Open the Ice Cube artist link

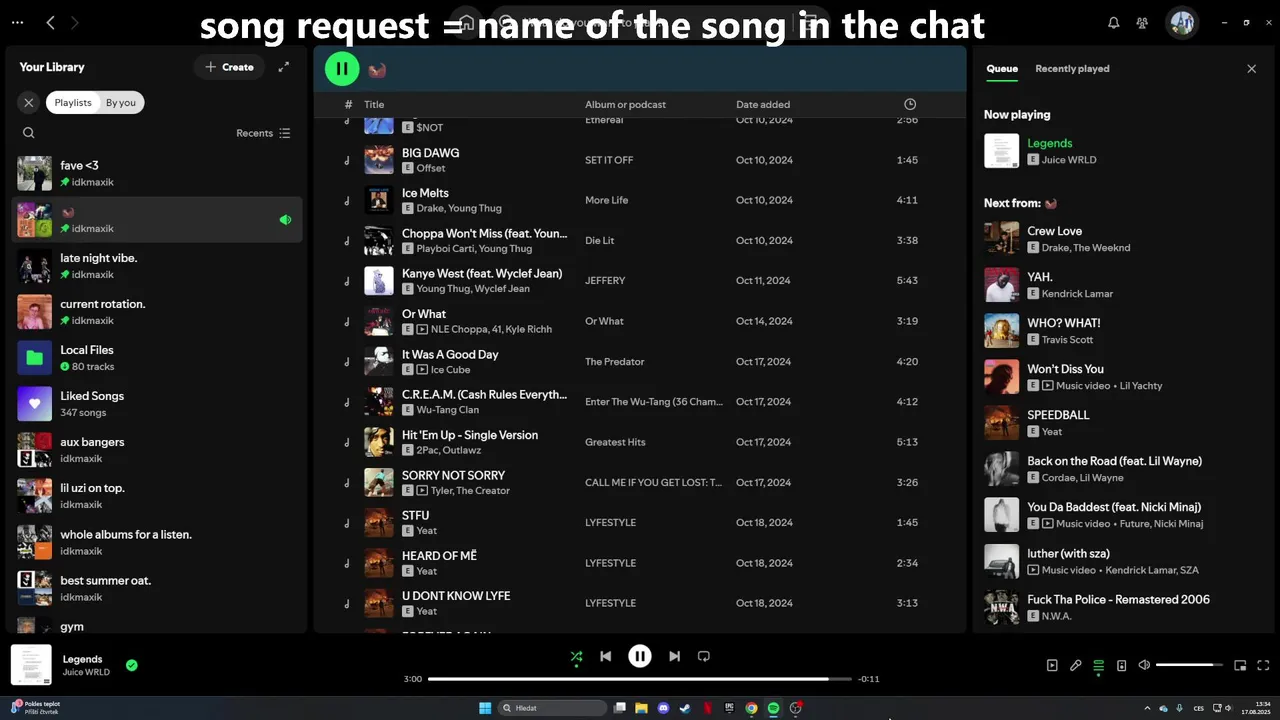point(450,370)
